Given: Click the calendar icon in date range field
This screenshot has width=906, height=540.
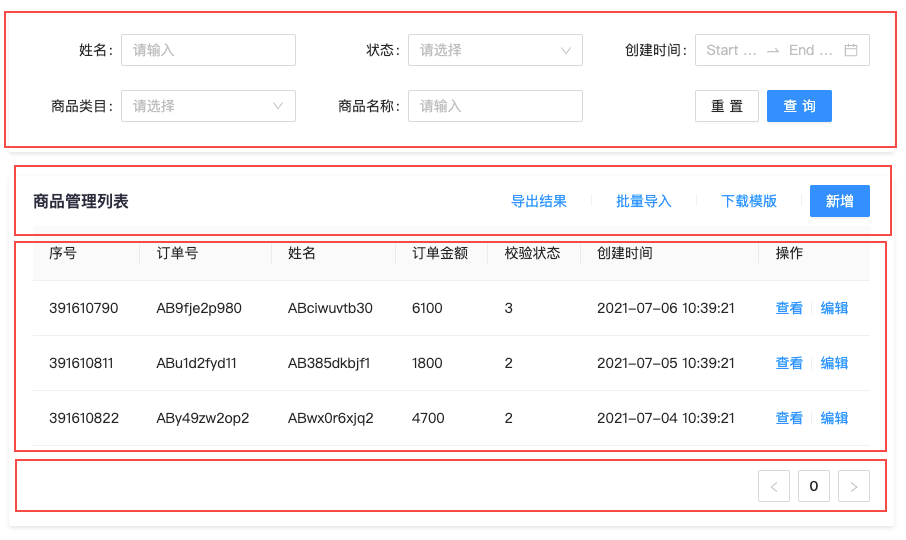Looking at the screenshot, I should 851,50.
